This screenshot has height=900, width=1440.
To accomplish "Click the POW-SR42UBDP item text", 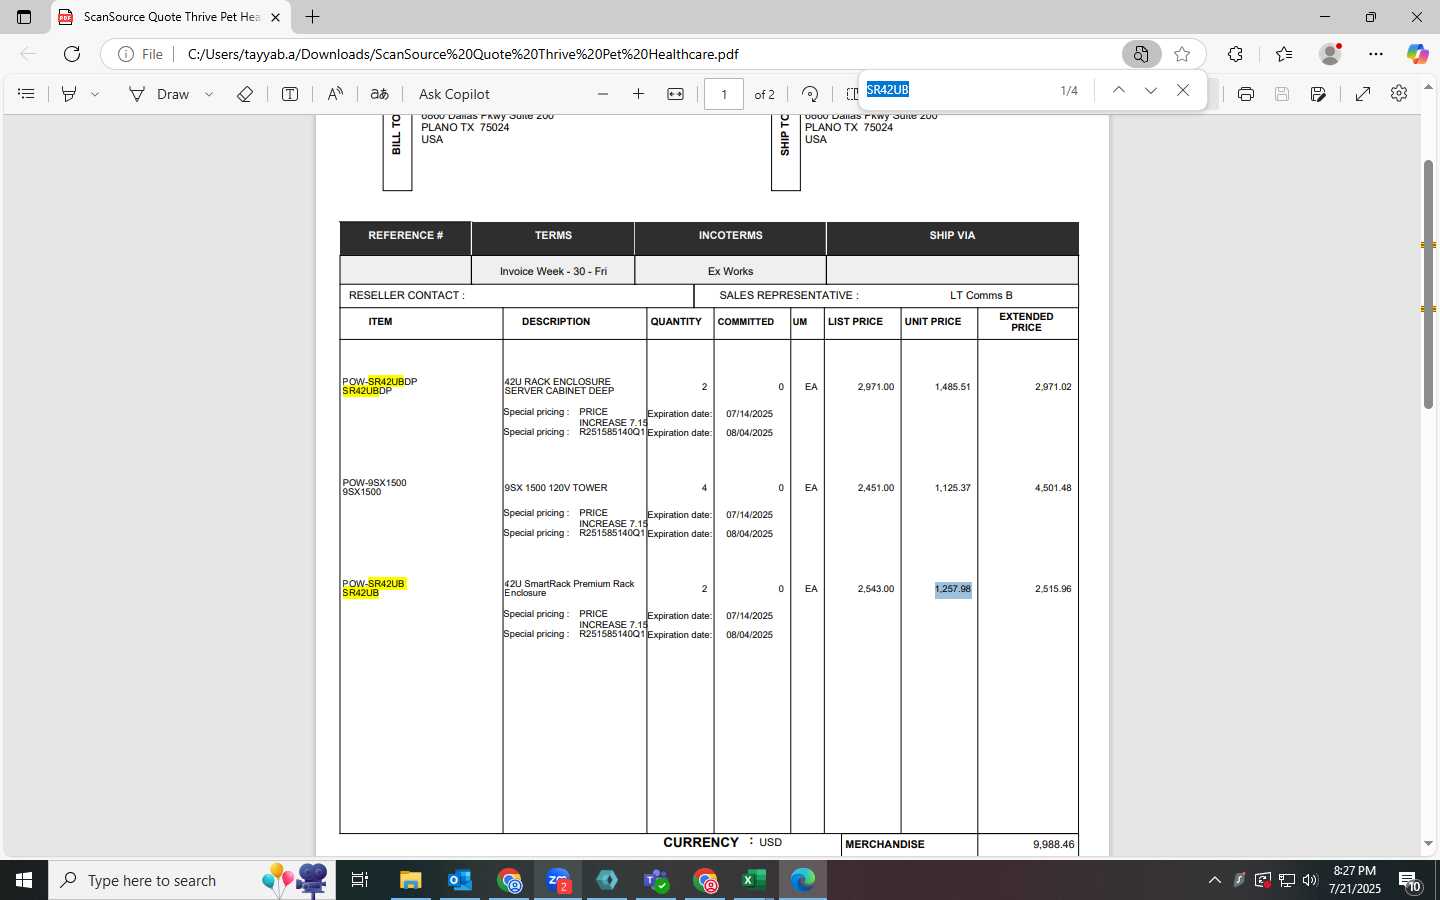I will (380, 381).
